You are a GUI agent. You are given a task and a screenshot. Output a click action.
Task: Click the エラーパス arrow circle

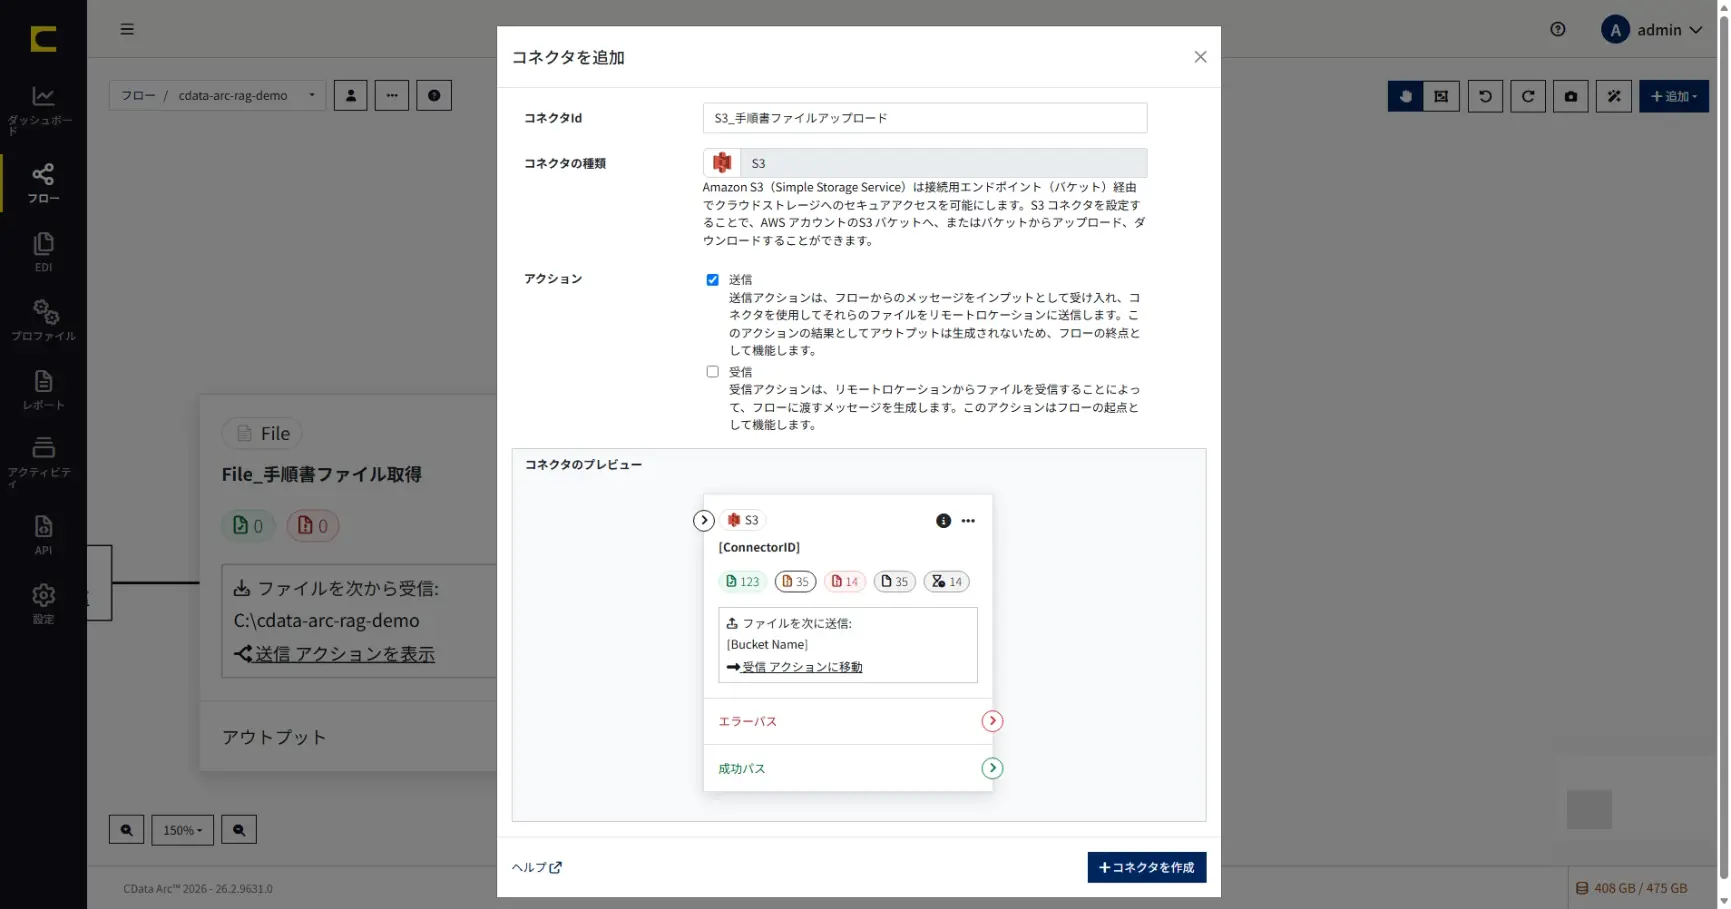click(992, 721)
